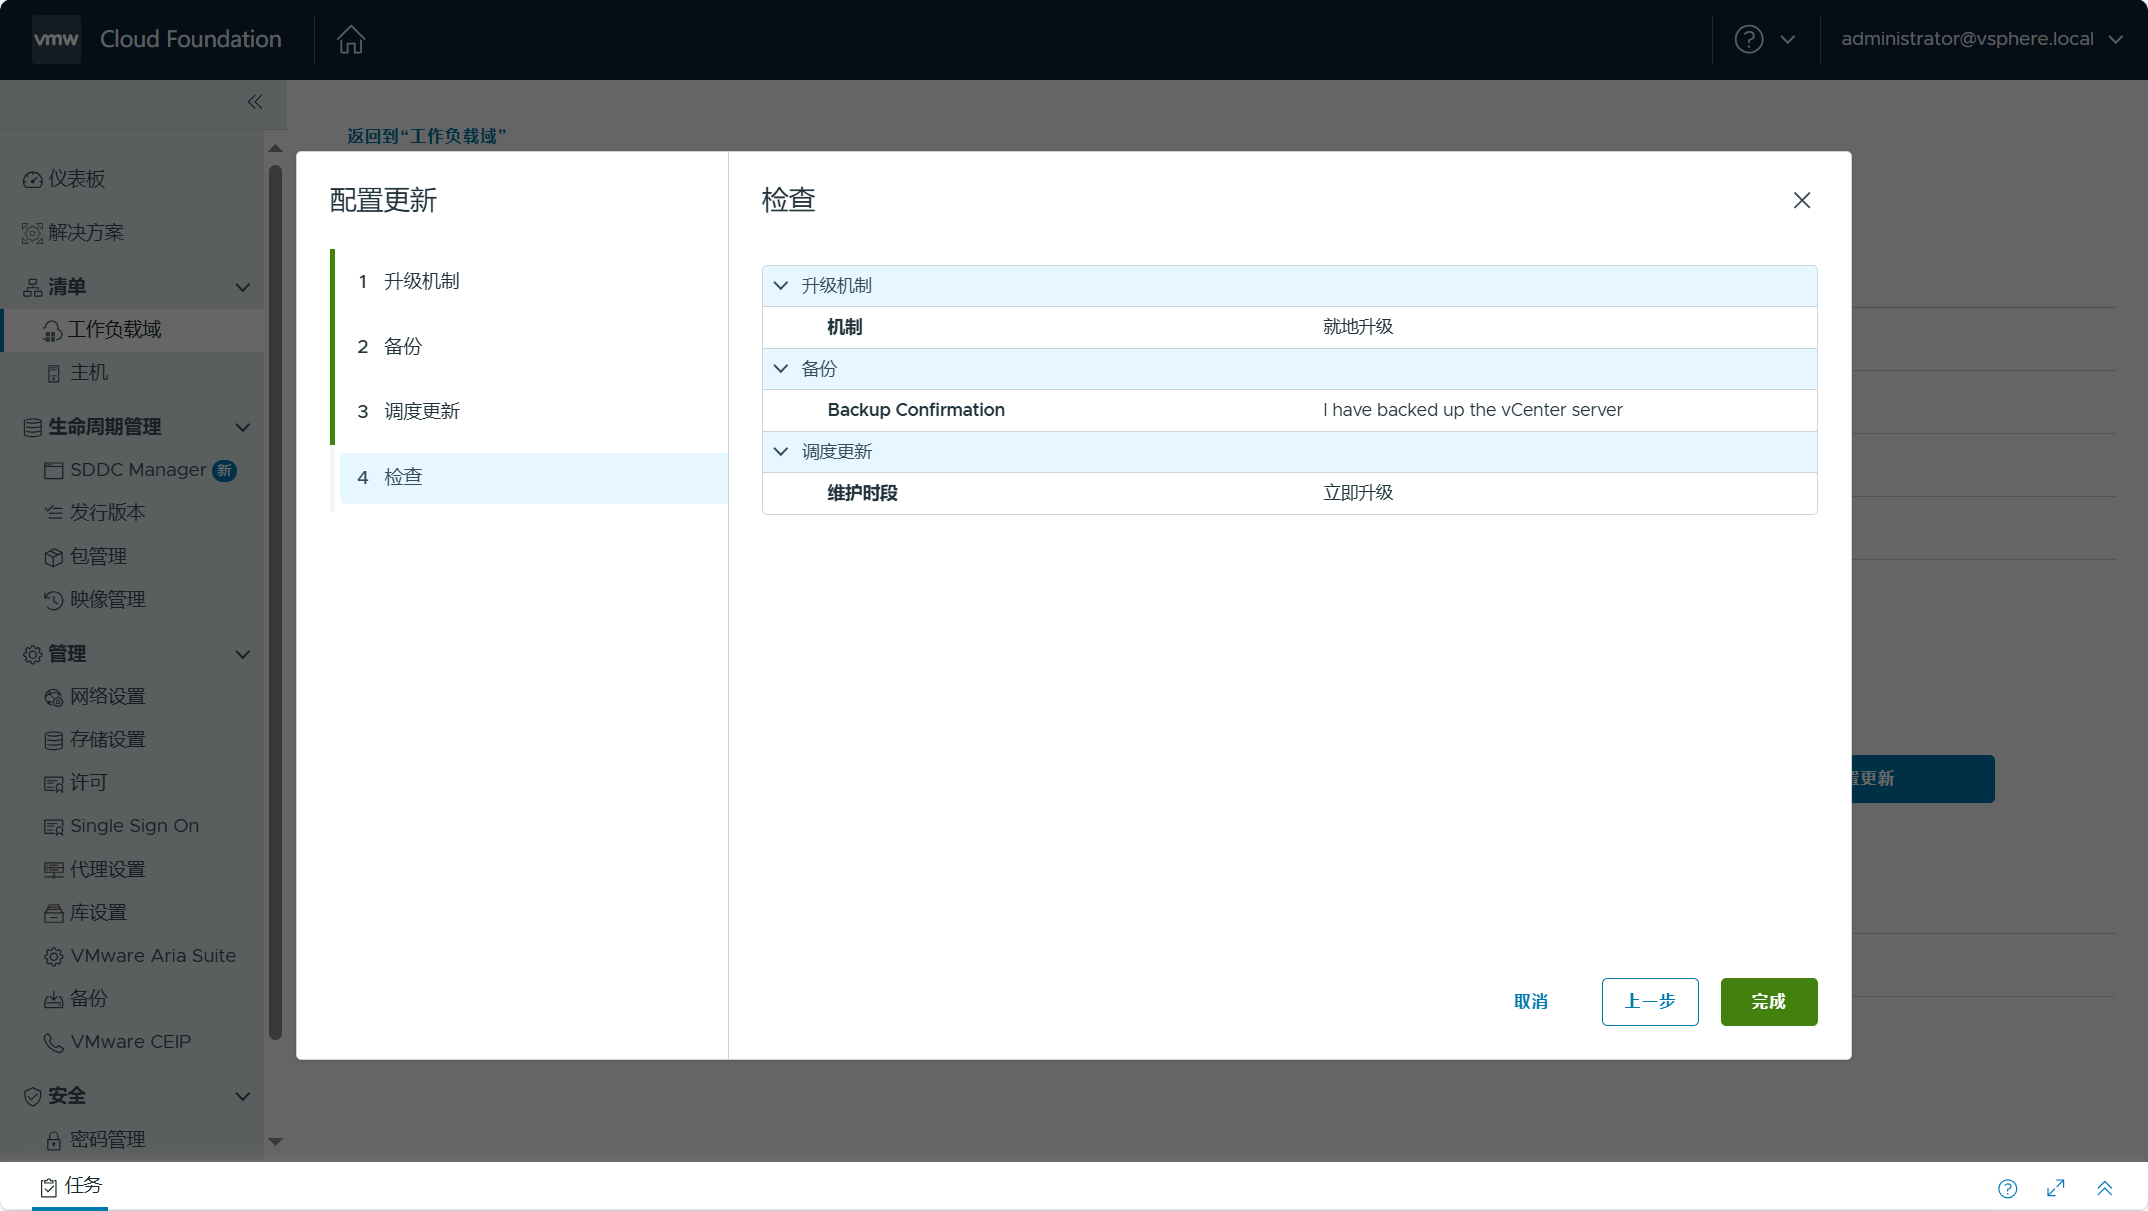Expand tasks panel to full screen icon
This screenshot has width=2148, height=1211.
point(2056,1188)
